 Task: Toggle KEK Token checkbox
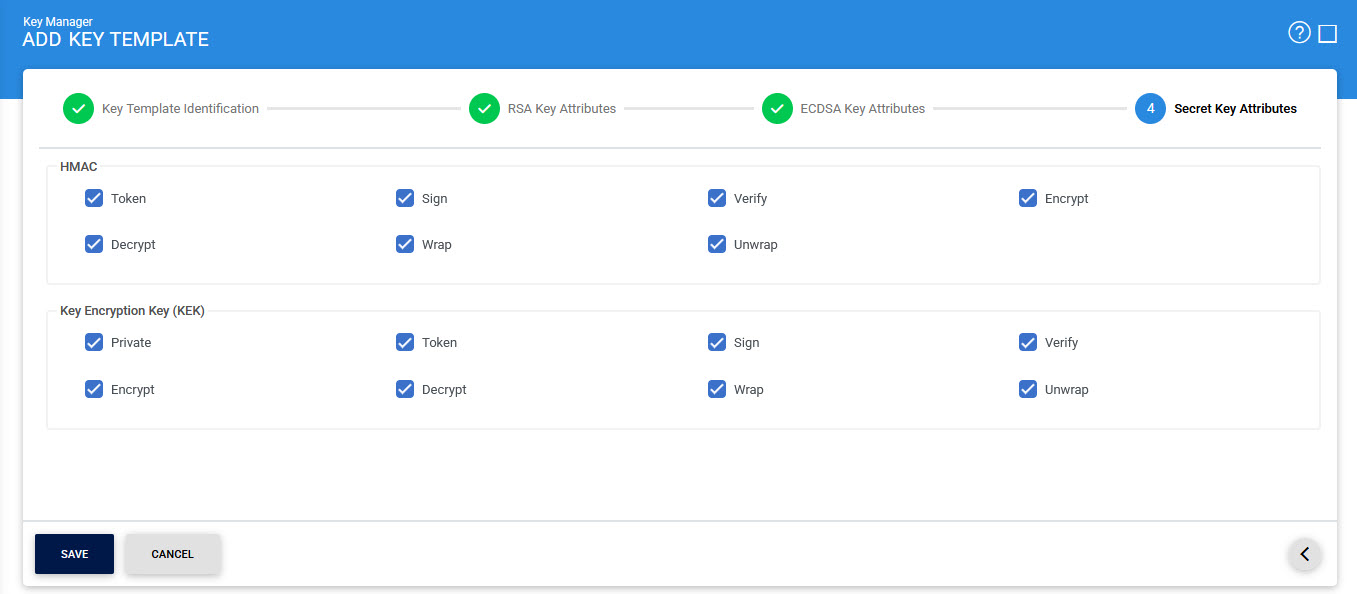click(405, 342)
